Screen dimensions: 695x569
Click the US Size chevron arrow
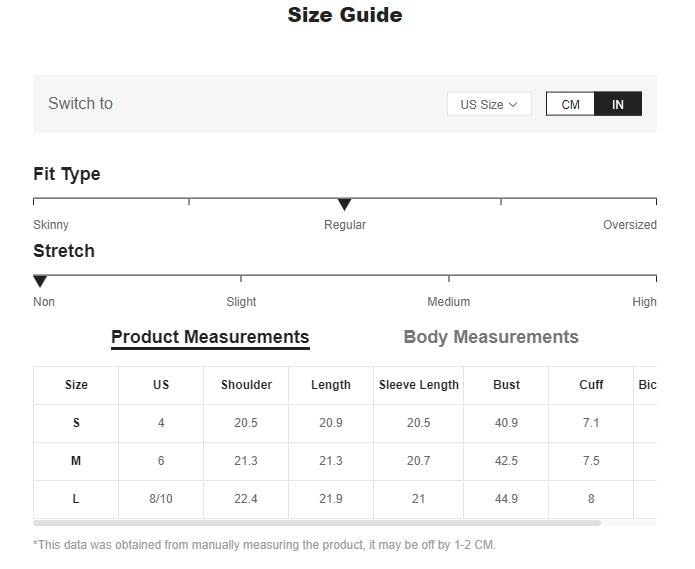tap(513, 105)
